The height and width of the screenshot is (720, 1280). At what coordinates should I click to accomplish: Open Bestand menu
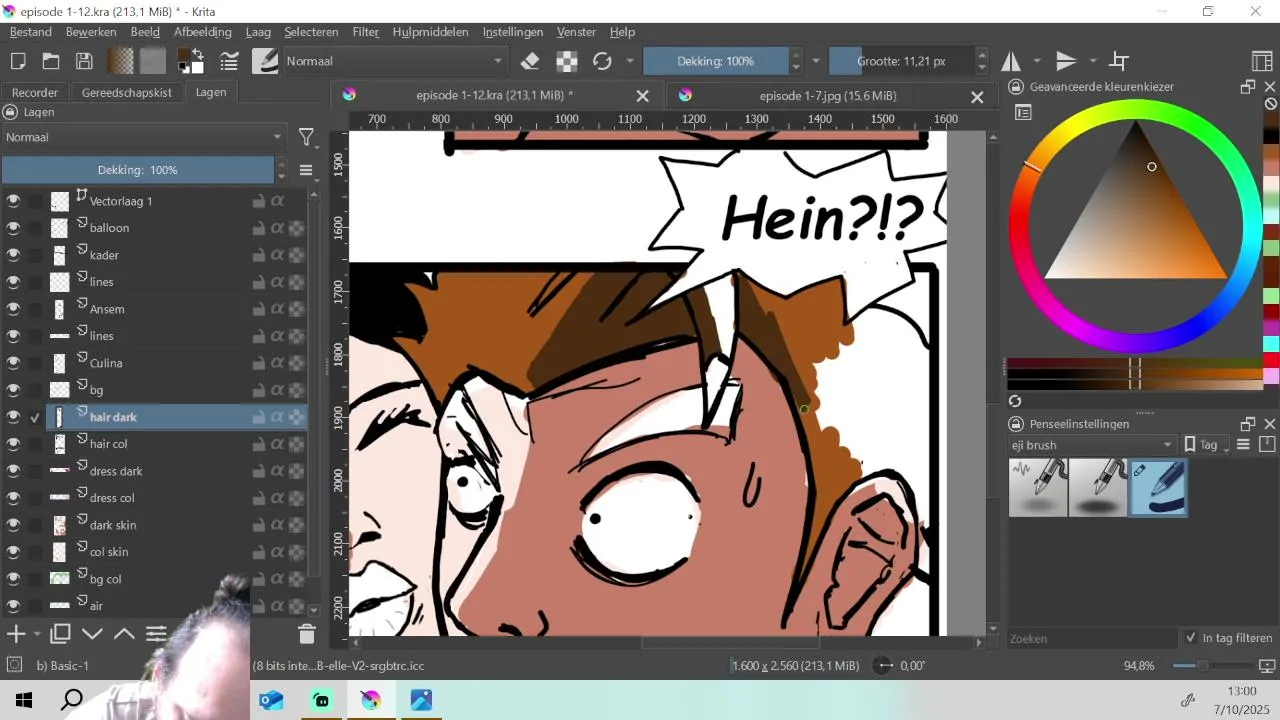pos(31,32)
